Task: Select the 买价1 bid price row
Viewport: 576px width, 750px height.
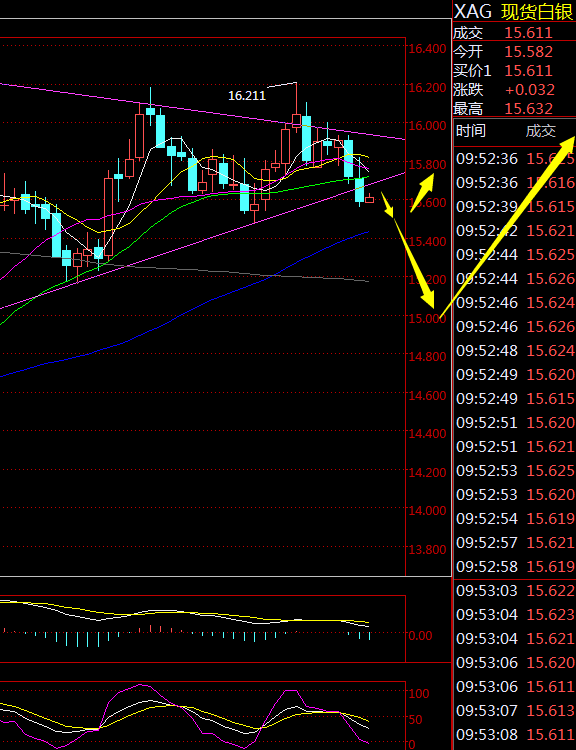Action: [514, 71]
